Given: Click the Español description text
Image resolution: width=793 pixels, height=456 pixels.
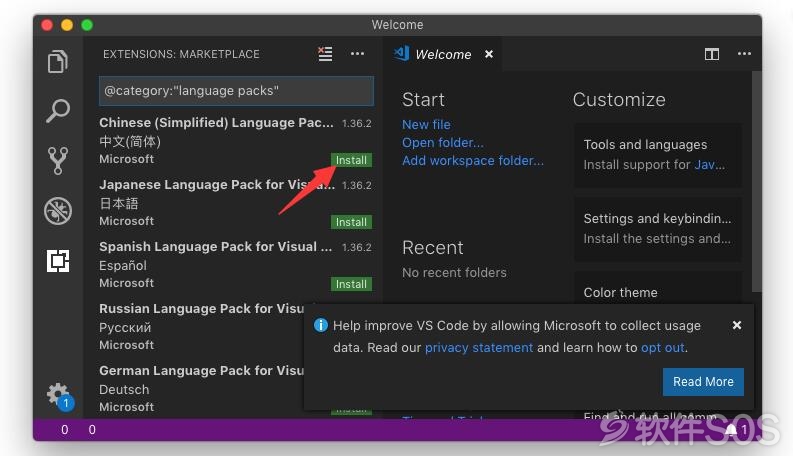Looking at the screenshot, I should pos(123,265).
